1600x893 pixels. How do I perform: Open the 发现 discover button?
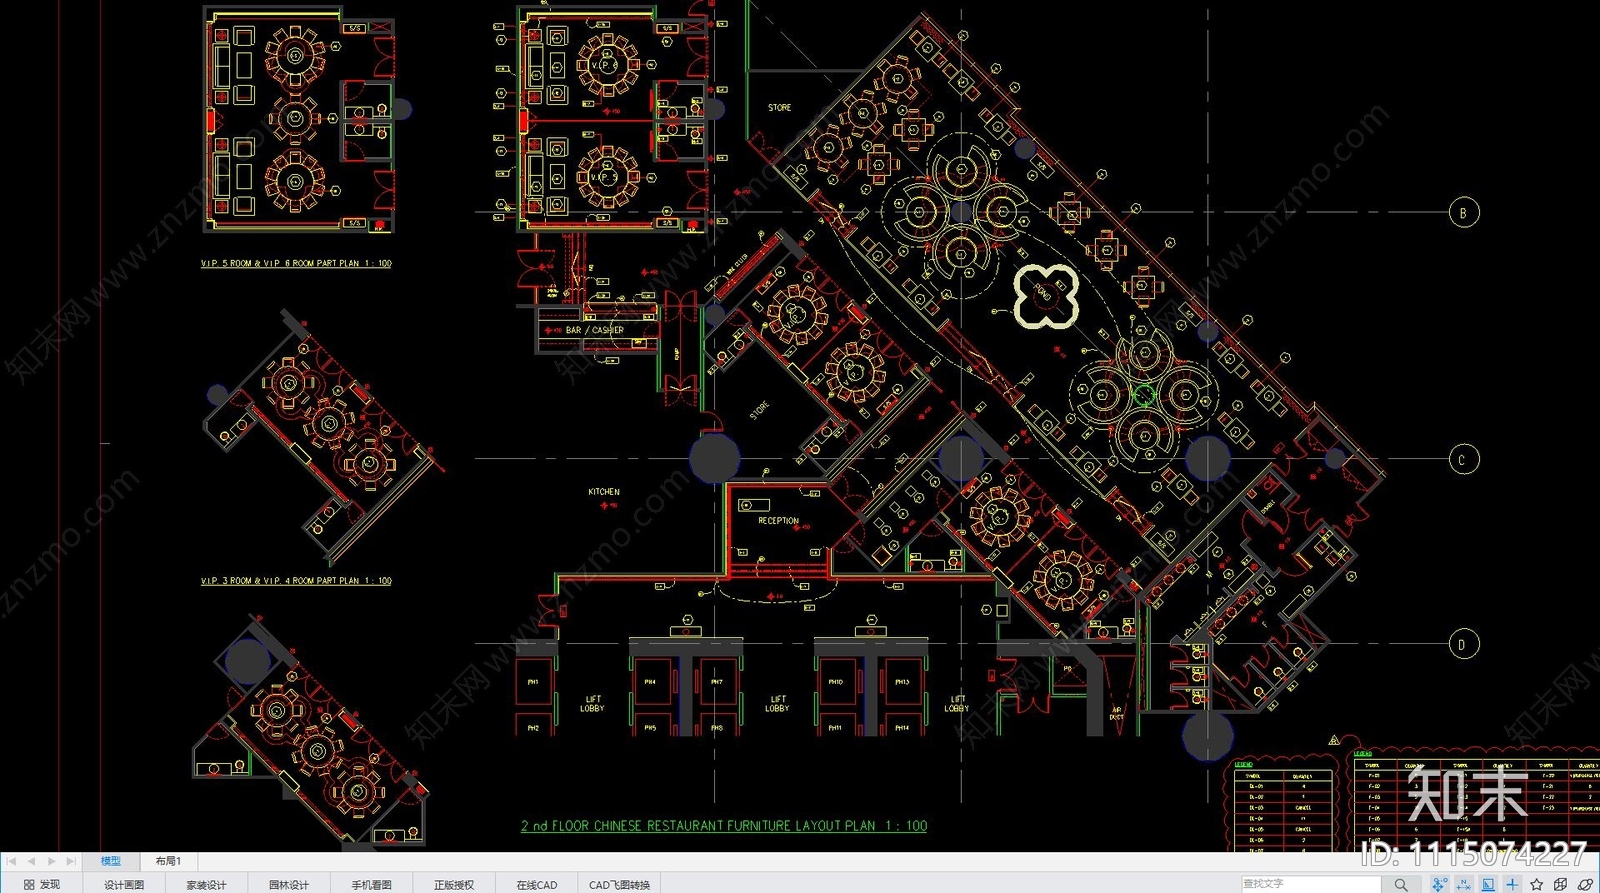pos(41,885)
